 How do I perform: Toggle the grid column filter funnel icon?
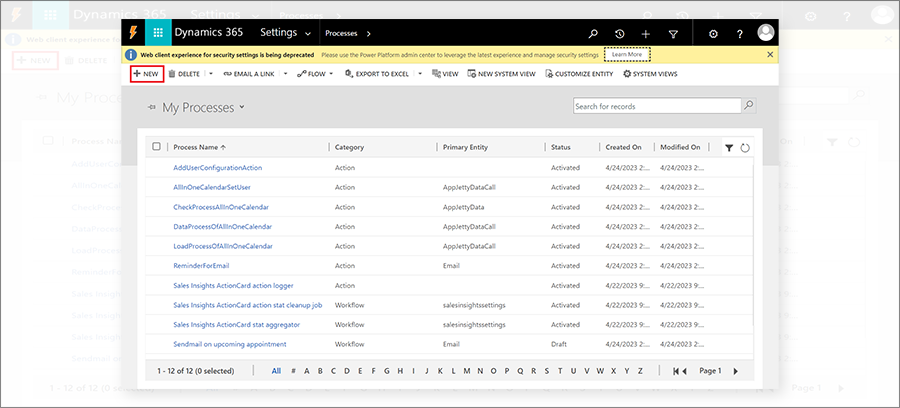tap(728, 148)
